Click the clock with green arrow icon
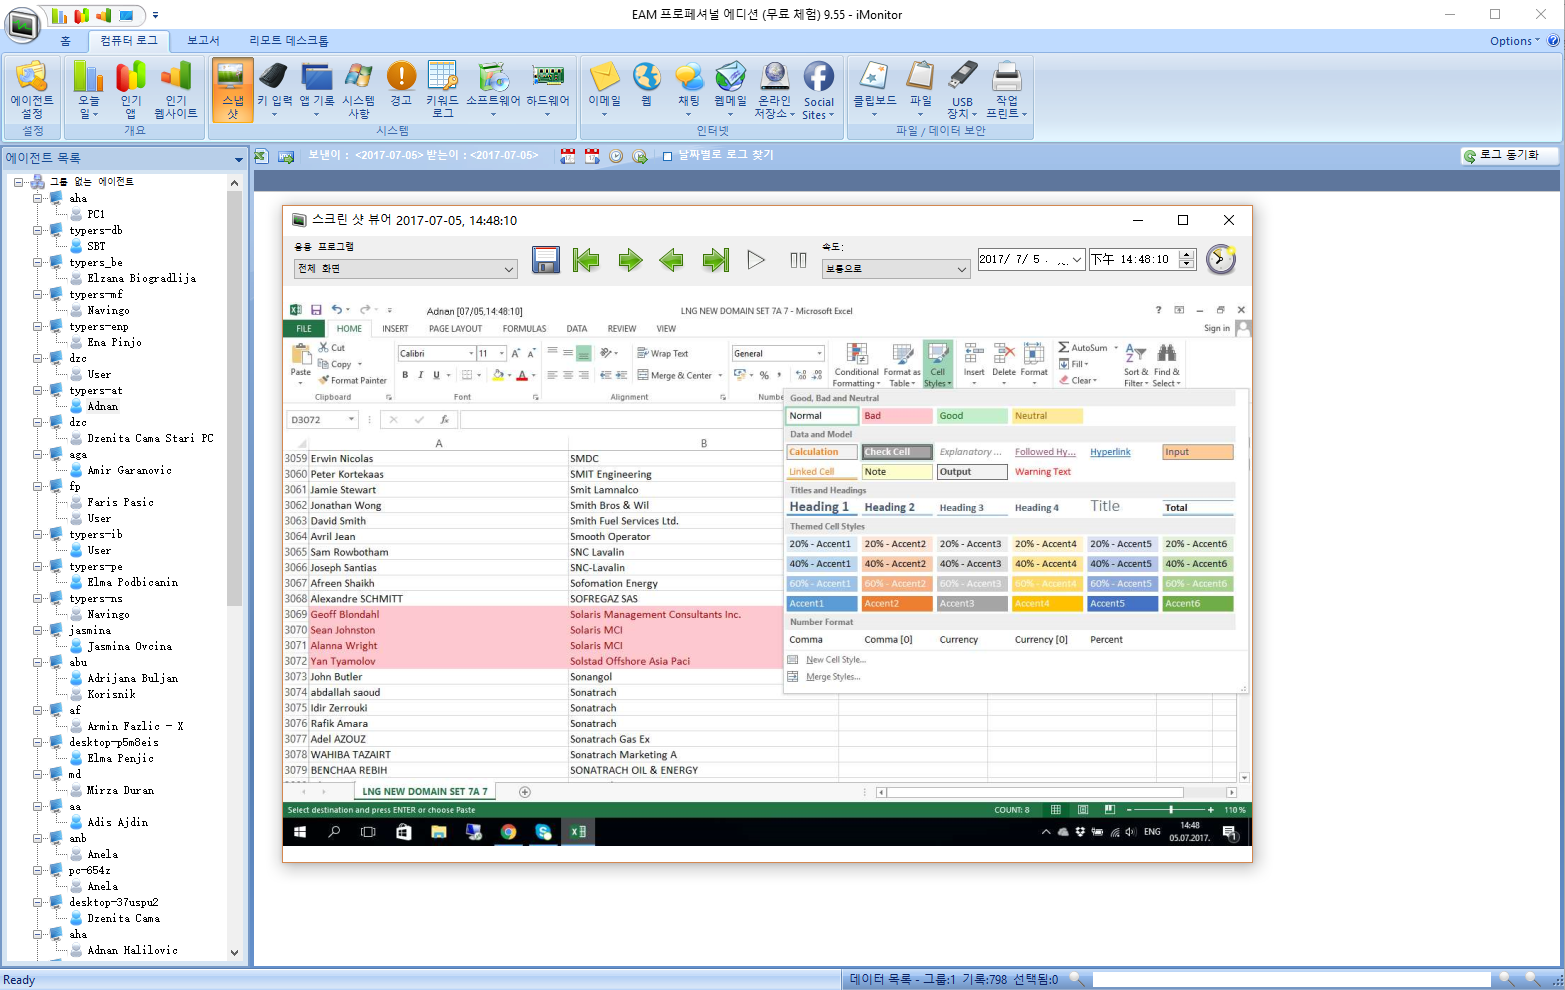 (640, 156)
